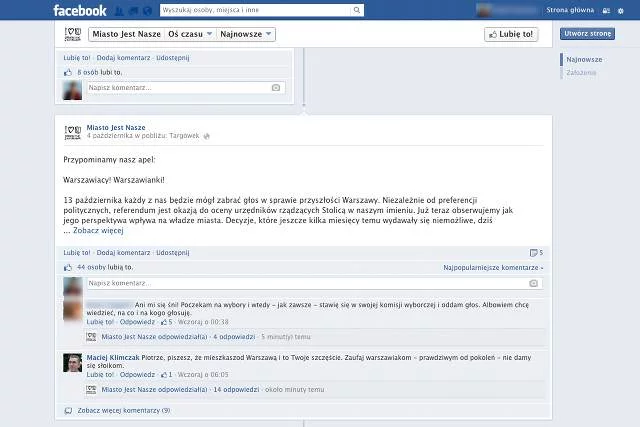The image size is (640, 427).
Task: Open Miasto Jest Nasze post author link
Action: [116, 128]
